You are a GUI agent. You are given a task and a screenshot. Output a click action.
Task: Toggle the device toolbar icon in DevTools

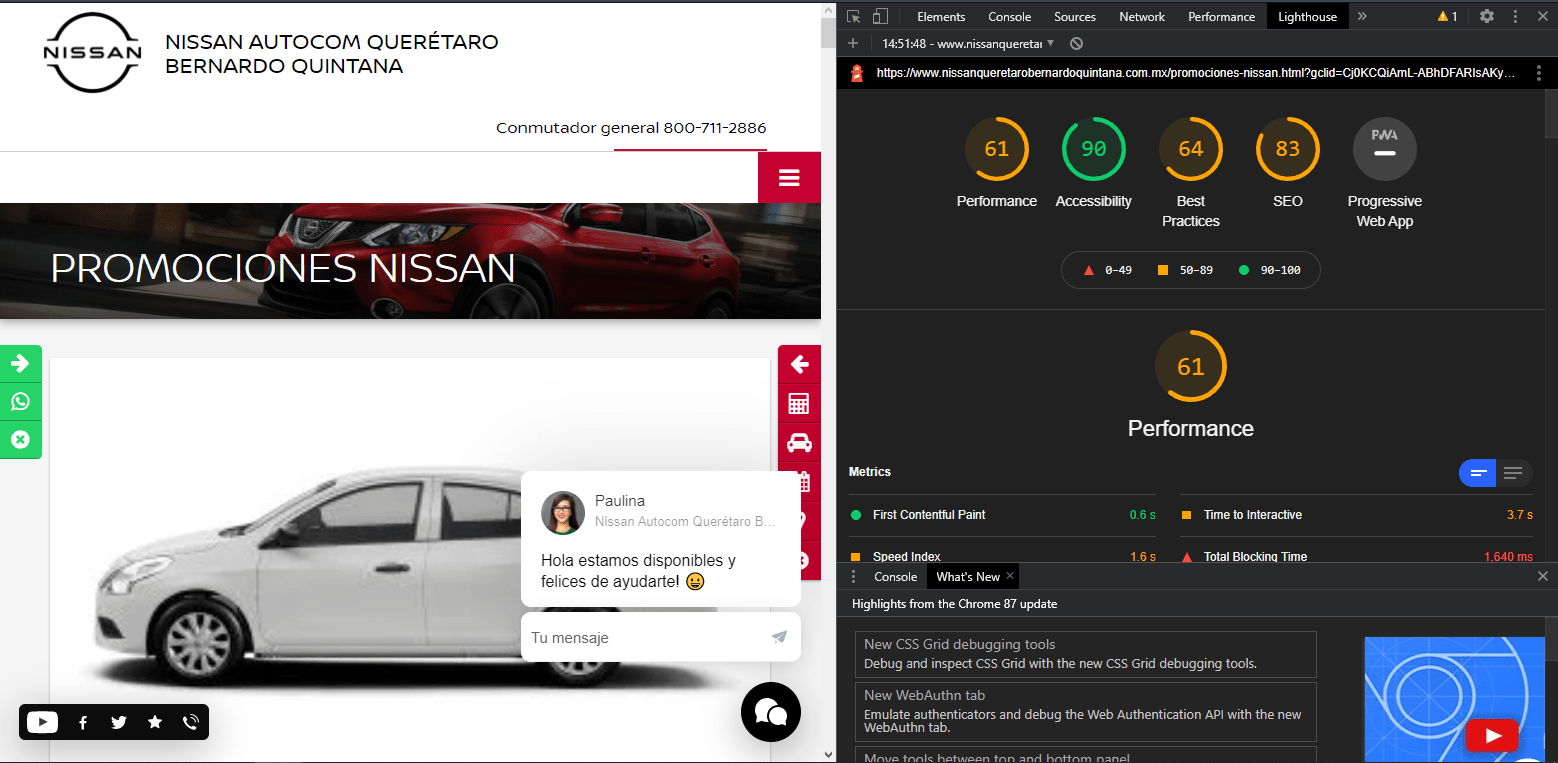(x=880, y=16)
